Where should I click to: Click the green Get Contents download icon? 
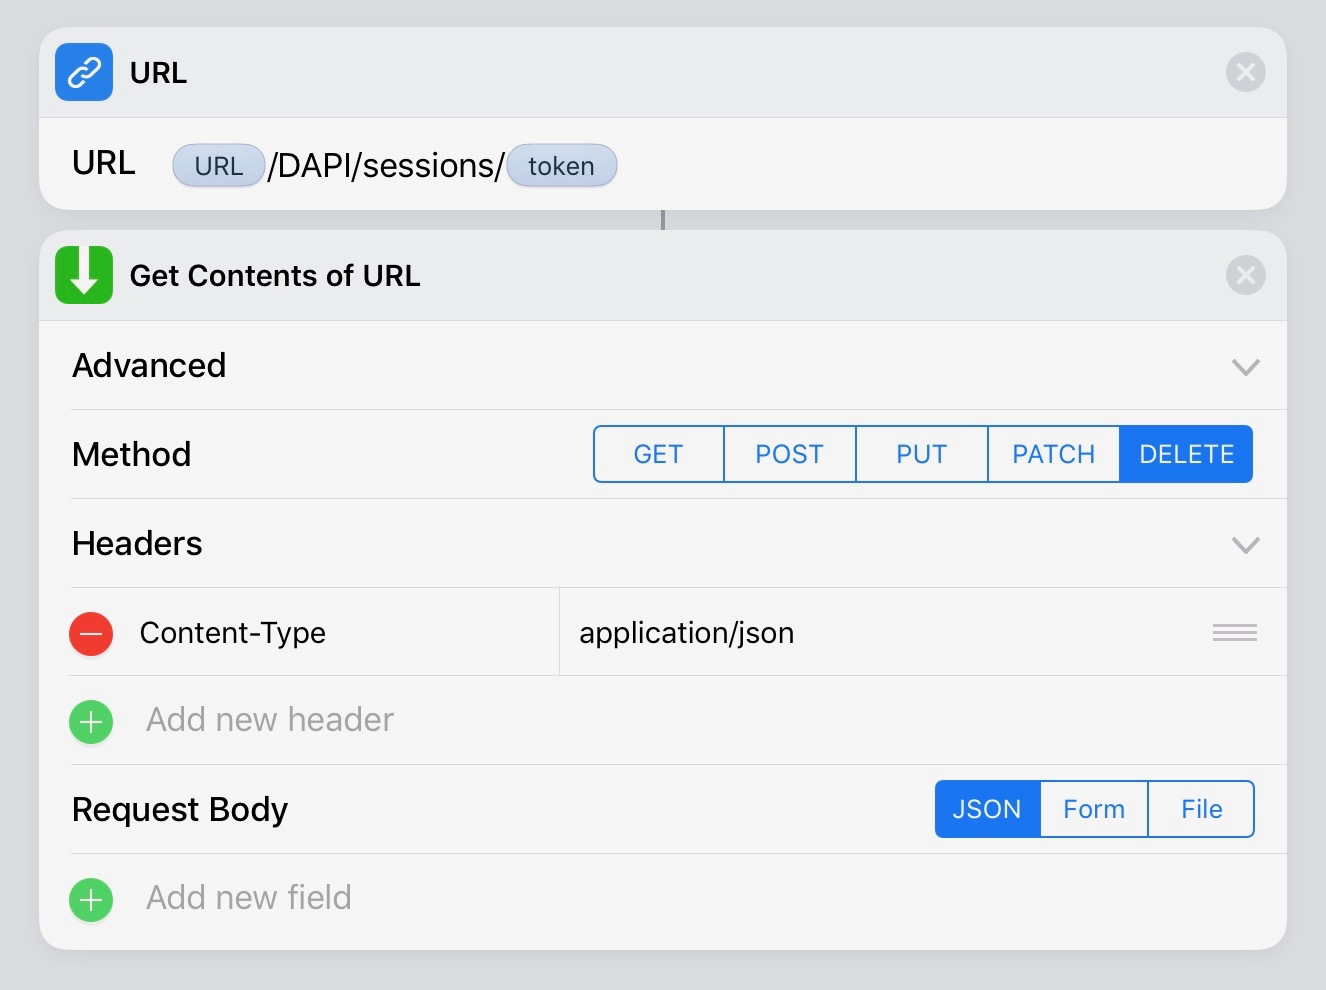coord(84,275)
